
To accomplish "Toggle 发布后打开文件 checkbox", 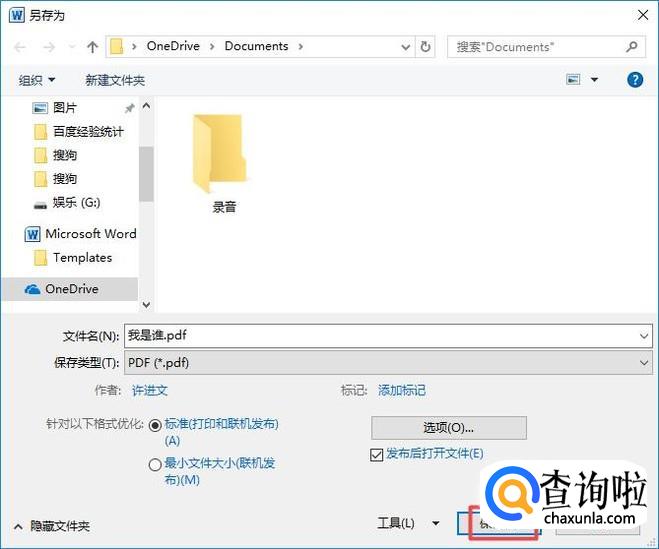I will (377, 454).
